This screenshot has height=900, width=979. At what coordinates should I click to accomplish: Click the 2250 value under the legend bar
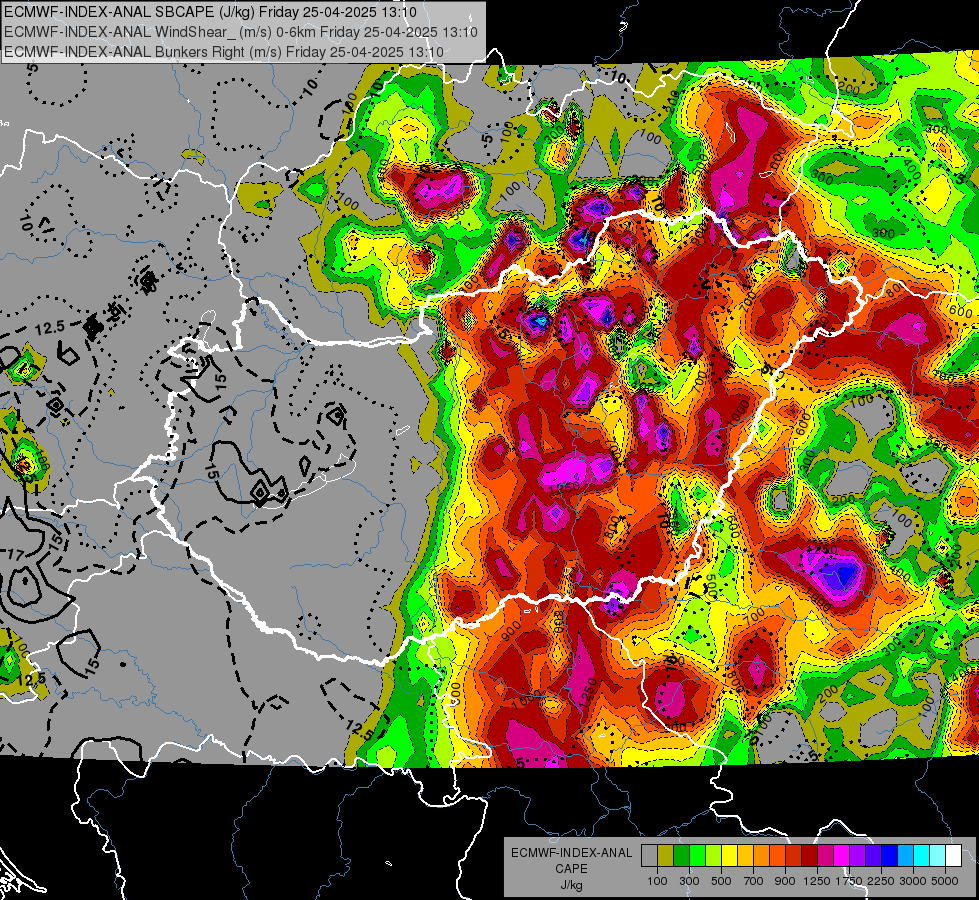(882, 881)
